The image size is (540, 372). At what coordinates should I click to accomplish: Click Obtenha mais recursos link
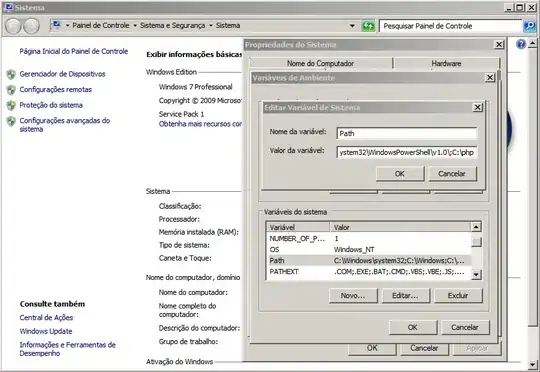[200, 124]
